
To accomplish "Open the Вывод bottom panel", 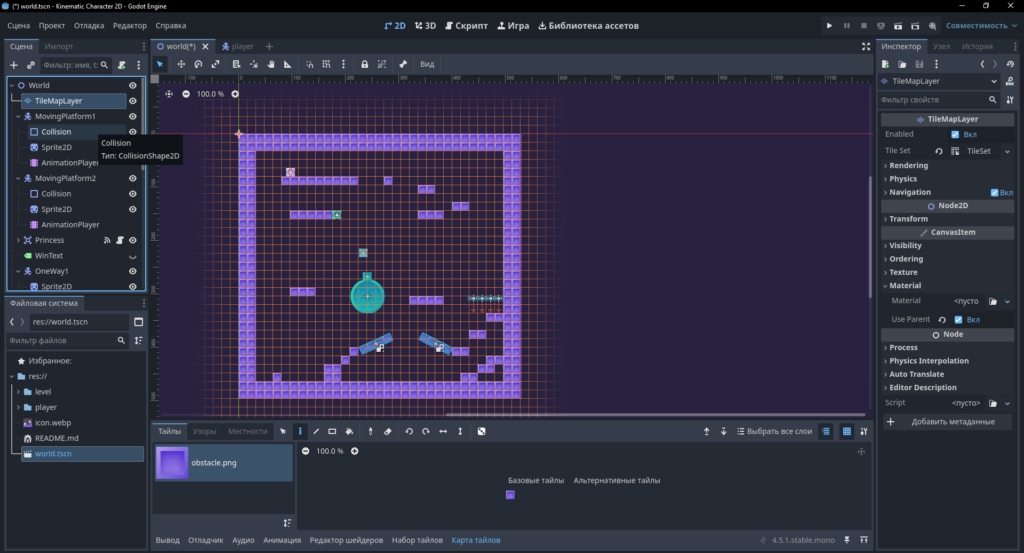I will (x=168, y=540).
